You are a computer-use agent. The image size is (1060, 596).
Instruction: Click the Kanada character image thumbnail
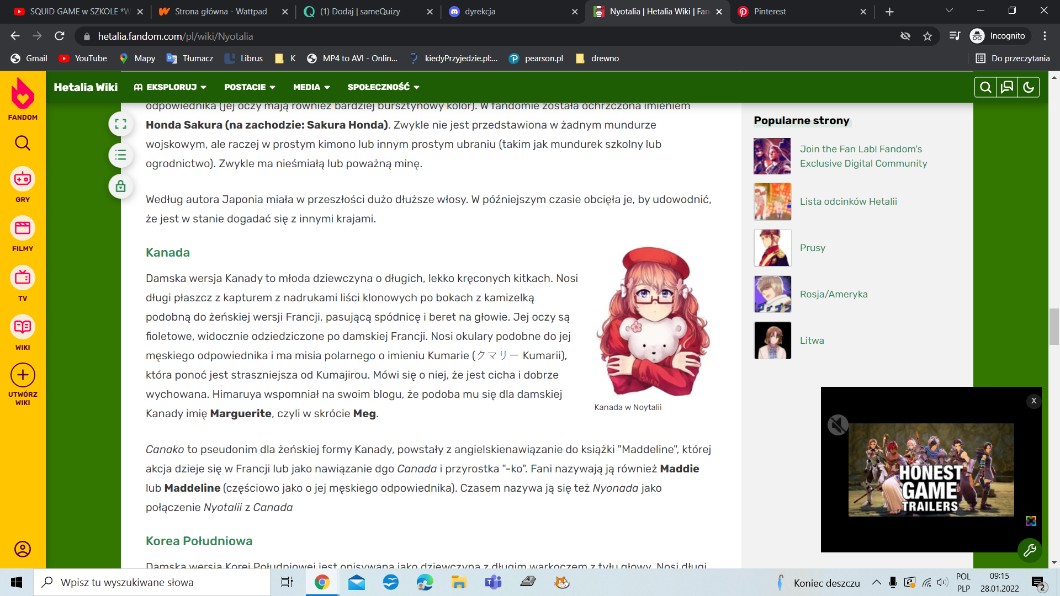pos(652,320)
